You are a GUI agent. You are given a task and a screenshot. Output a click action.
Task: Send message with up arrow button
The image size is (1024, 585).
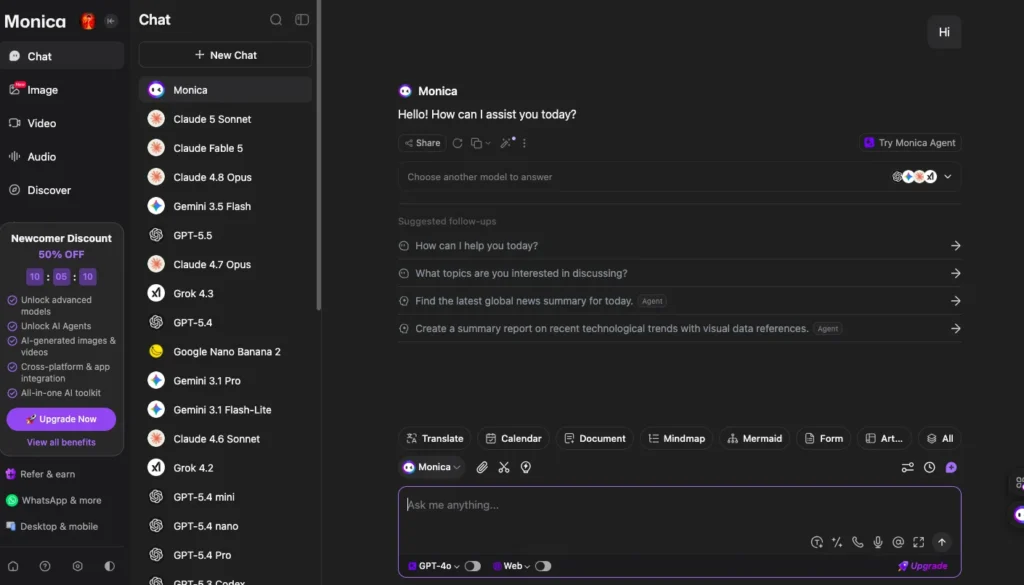[942, 542]
